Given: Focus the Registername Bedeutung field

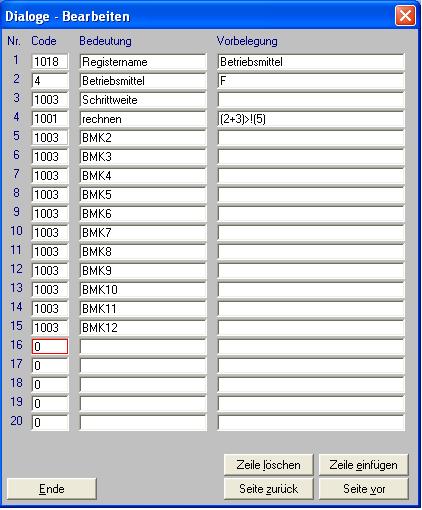Looking at the screenshot, I should click(x=143, y=62).
